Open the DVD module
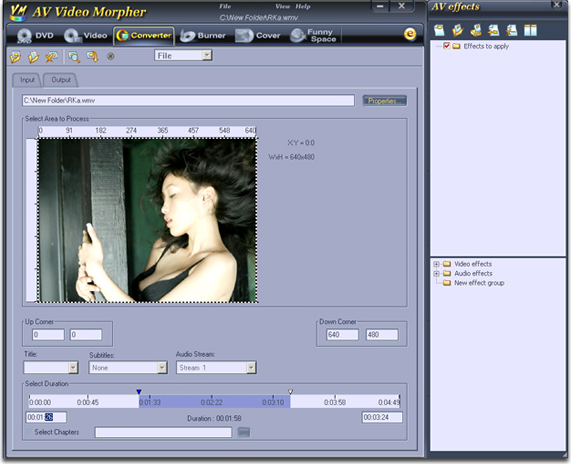Image resolution: width=571 pixels, height=464 pixels. point(36,36)
